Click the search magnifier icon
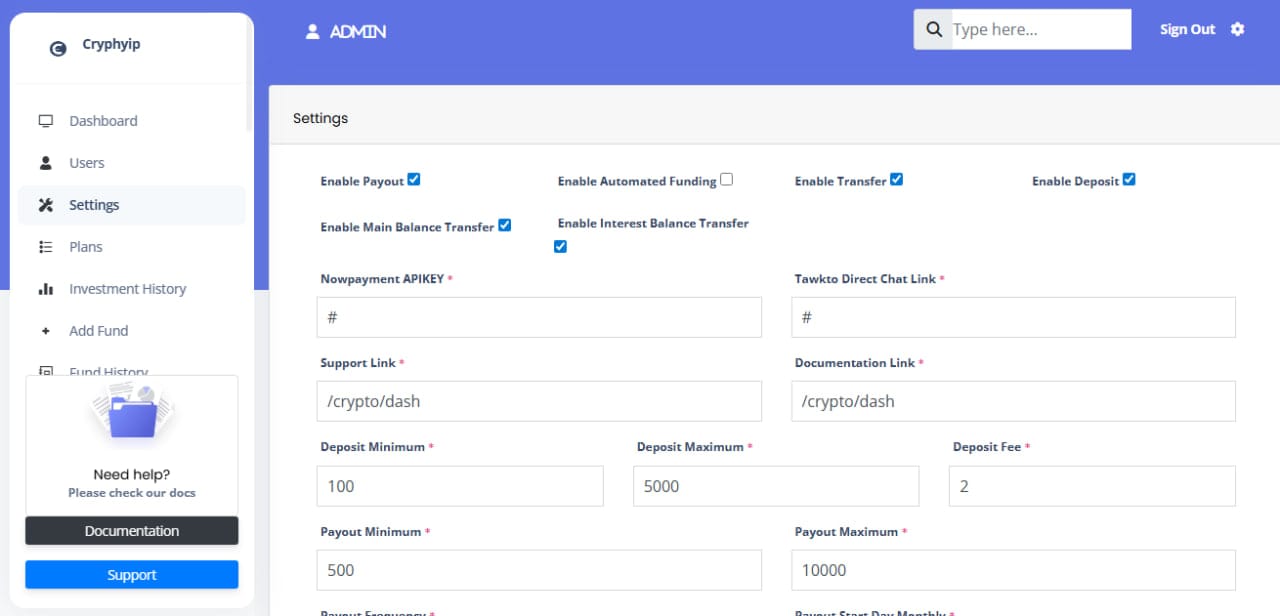 (x=933, y=29)
